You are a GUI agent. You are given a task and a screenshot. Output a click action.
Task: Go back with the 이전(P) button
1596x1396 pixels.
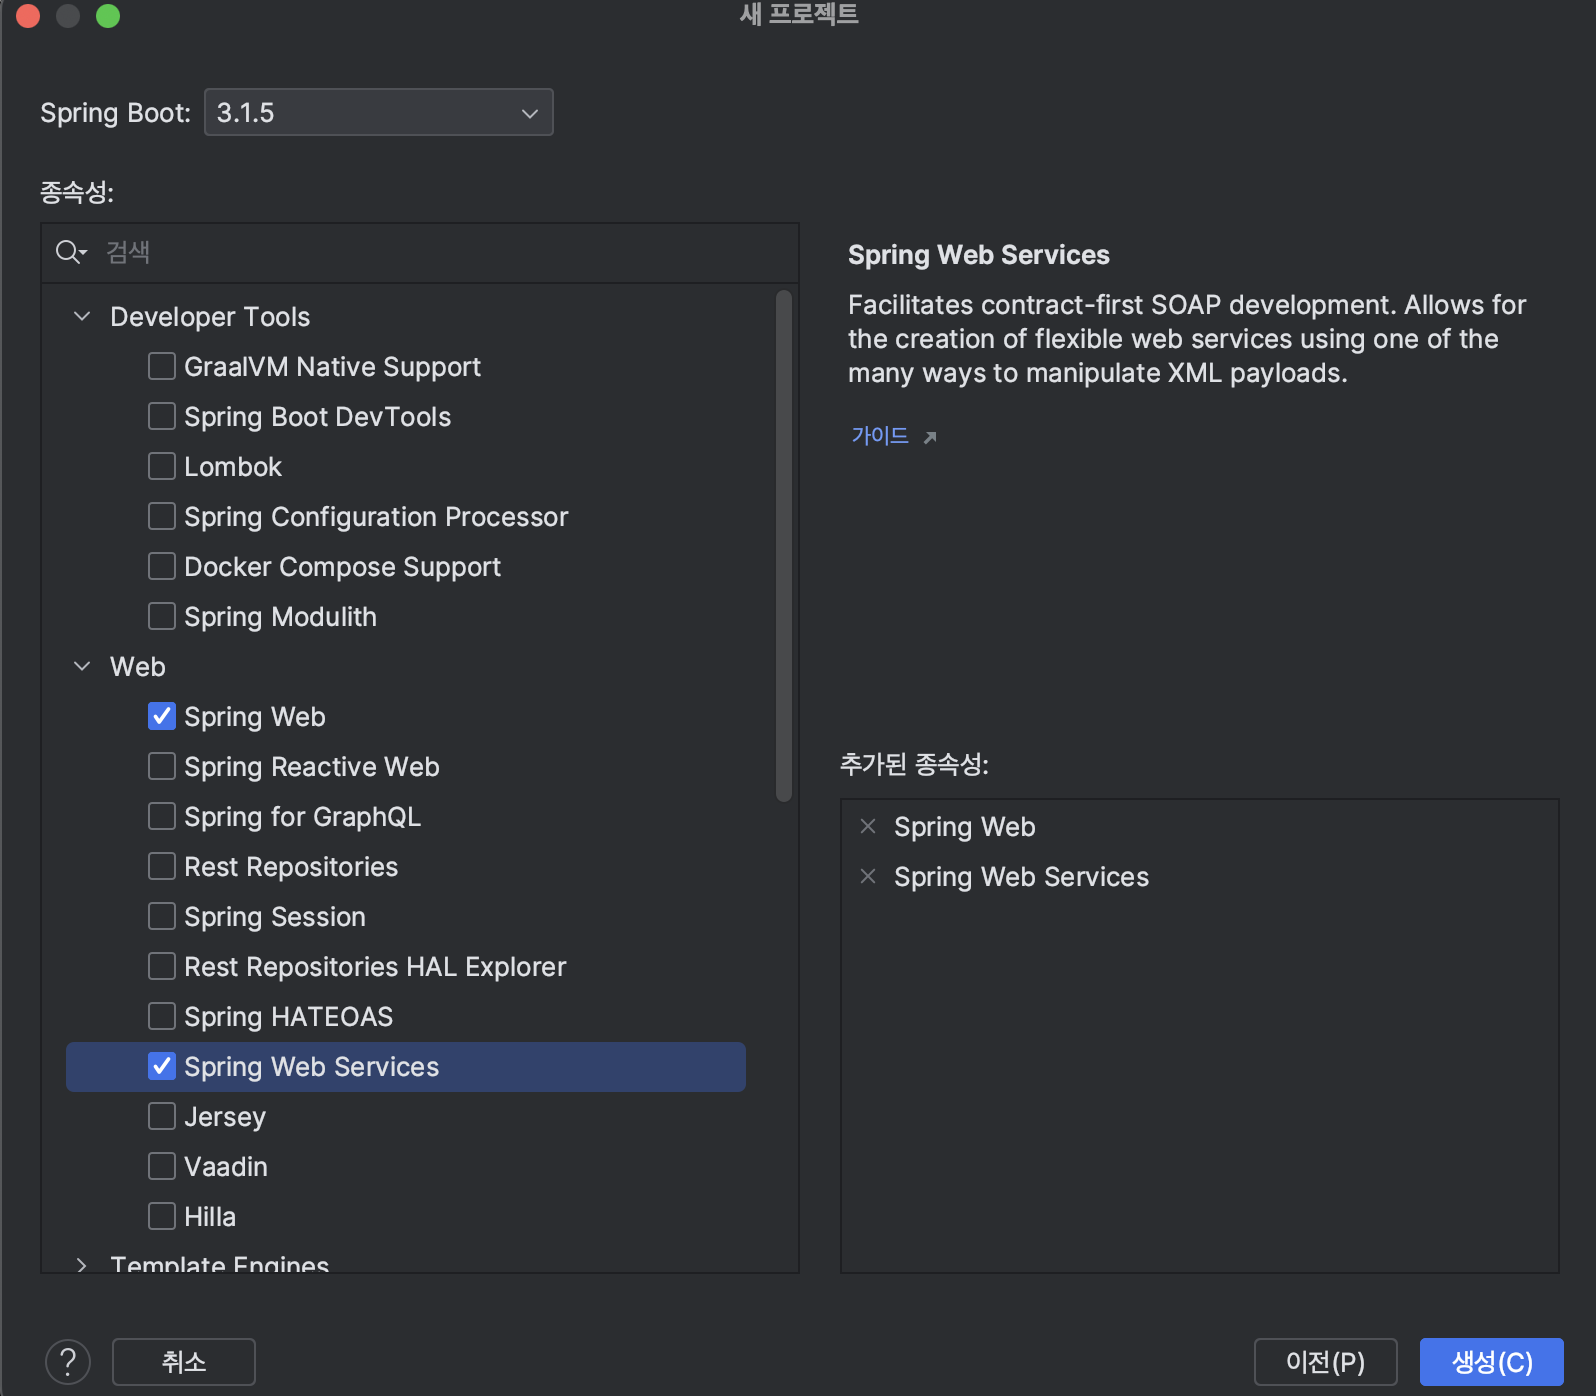pyautogui.click(x=1325, y=1362)
